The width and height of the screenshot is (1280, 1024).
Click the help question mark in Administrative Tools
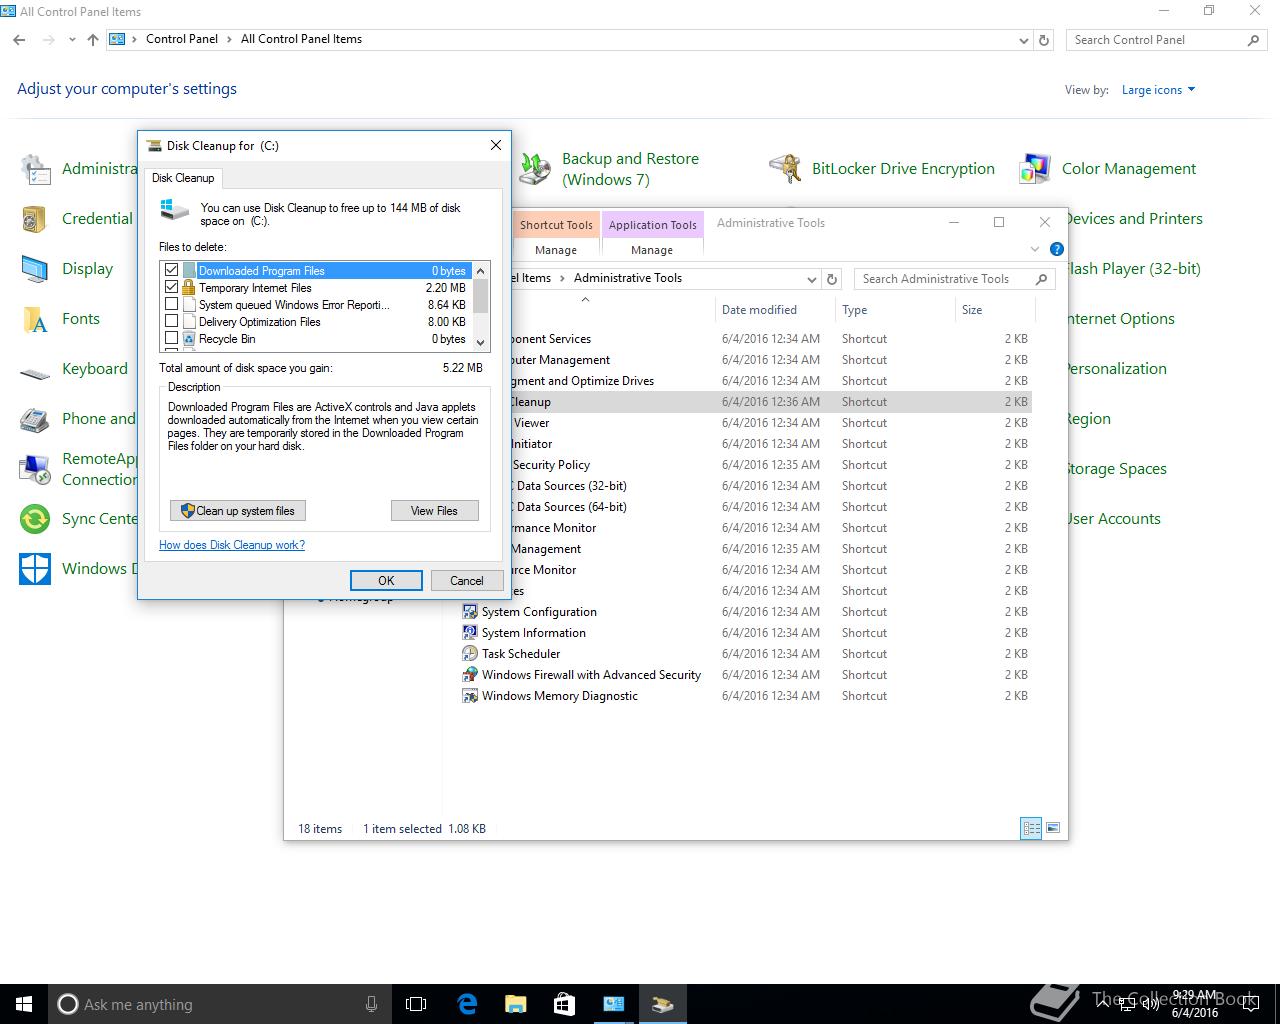[x=1057, y=249]
